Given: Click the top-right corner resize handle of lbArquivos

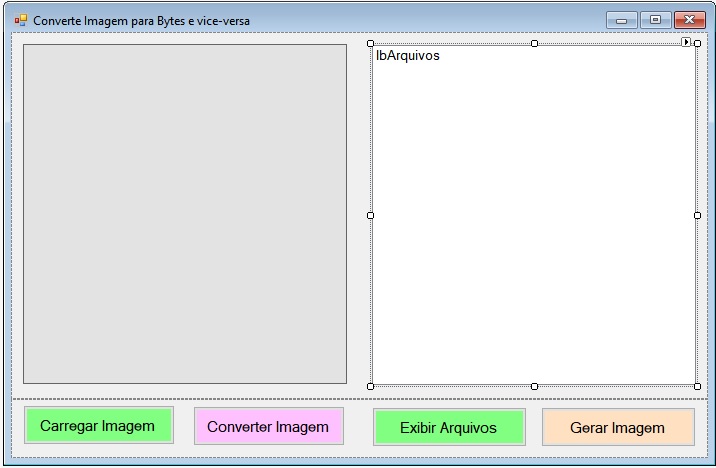Looking at the screenshot, I should [x=697, y=44].
